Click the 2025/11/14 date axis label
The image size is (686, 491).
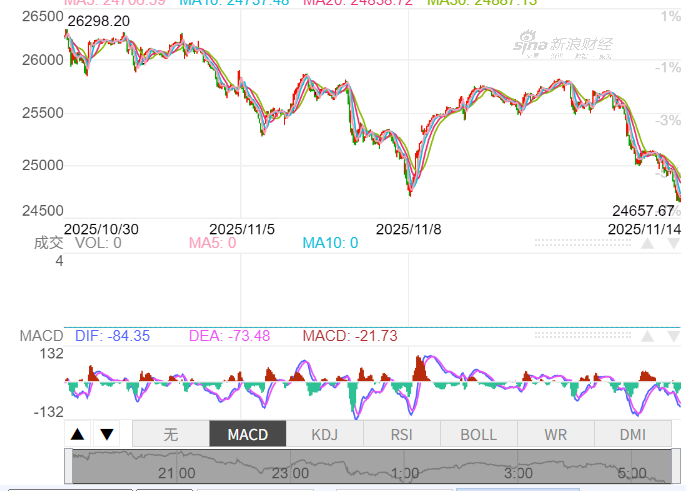(644, 229)
